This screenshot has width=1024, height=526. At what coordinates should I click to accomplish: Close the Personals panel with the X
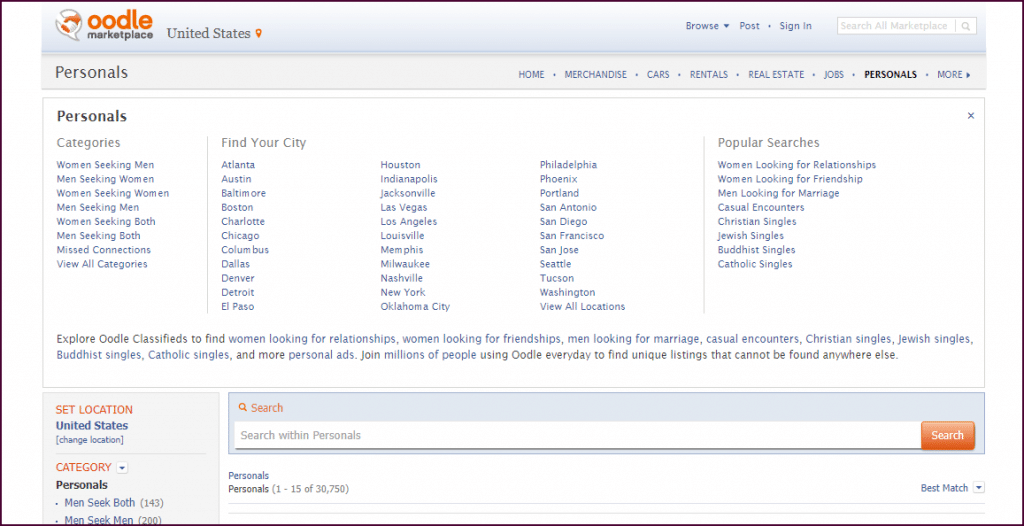pyautogui.click(x=970, y=116)
